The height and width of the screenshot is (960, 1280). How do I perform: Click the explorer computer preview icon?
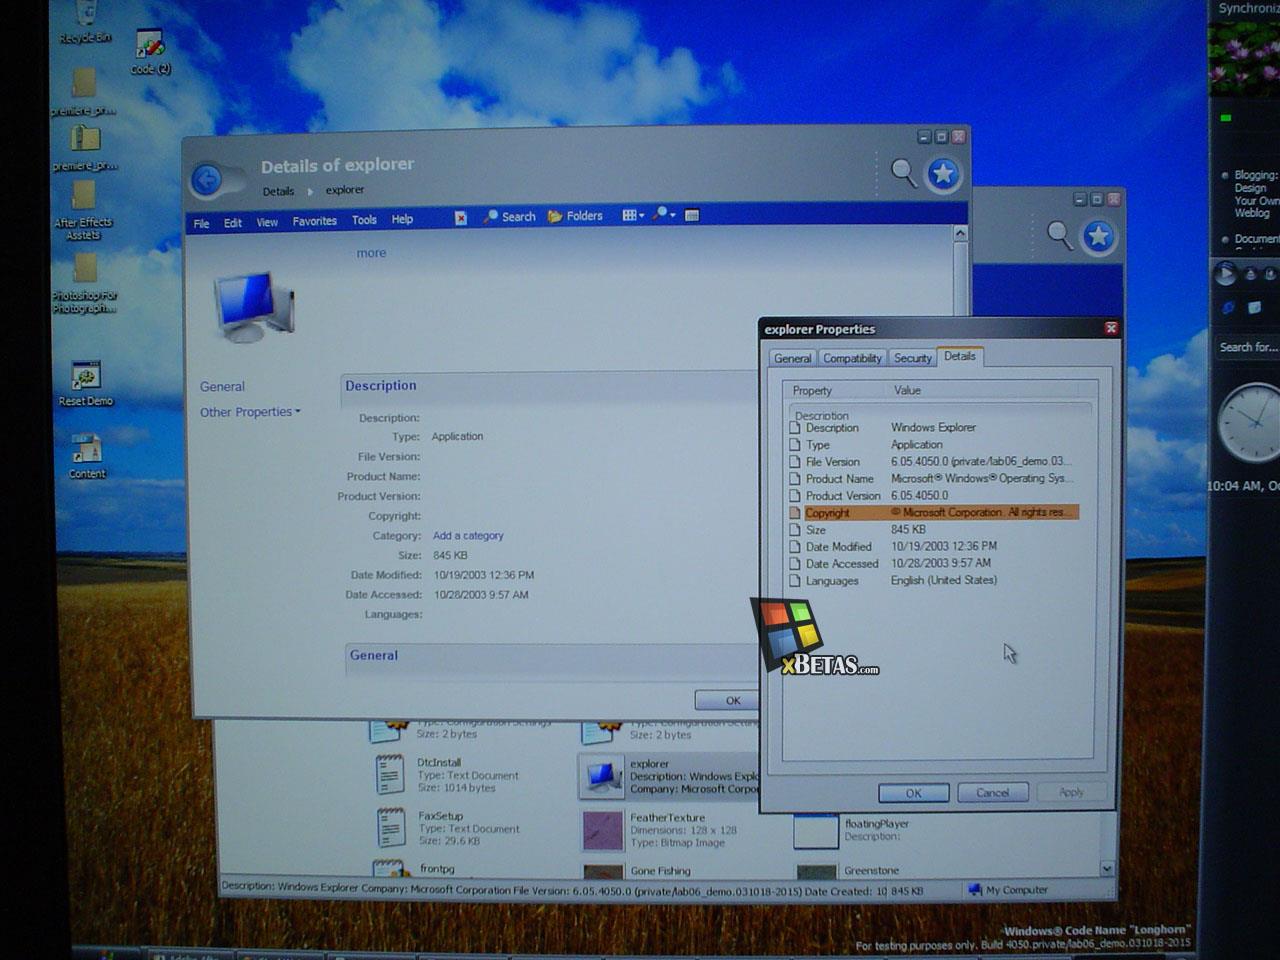[x=254, y=305]
